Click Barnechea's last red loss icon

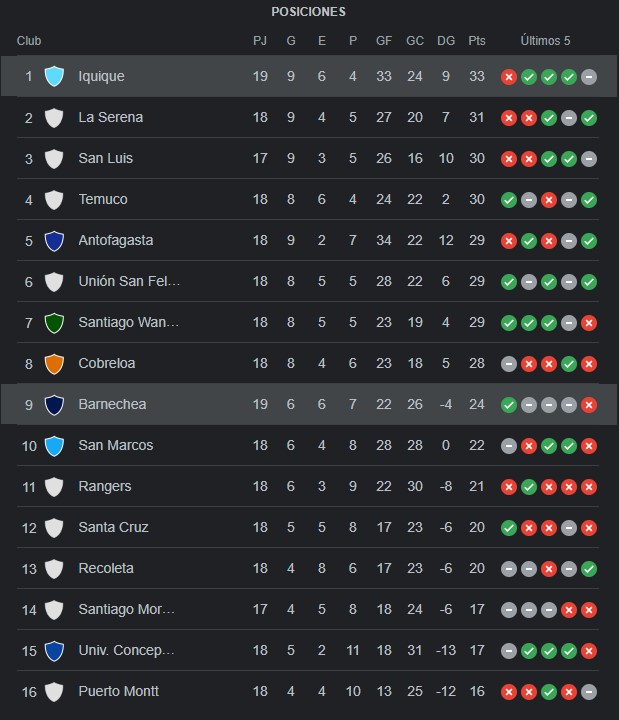pos(589,405)
